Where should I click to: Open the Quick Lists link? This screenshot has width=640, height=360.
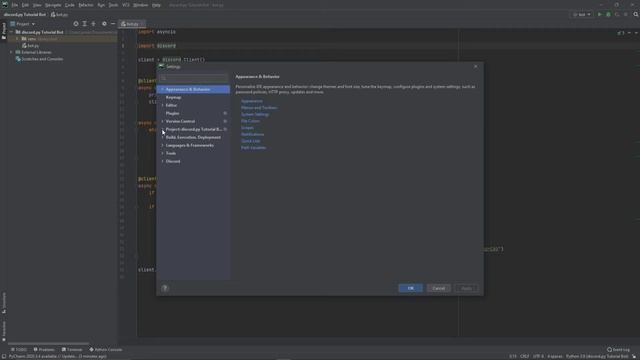251,141
